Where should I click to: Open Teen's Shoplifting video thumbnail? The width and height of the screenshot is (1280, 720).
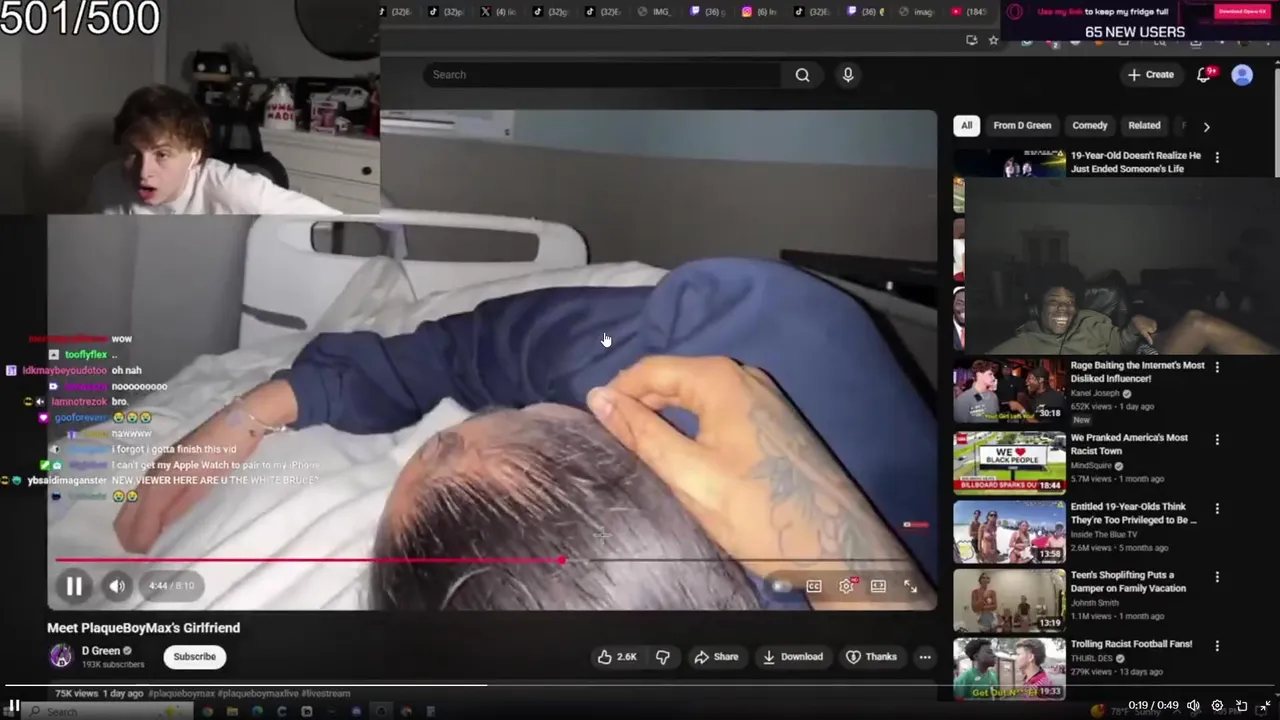(1009, 600)
